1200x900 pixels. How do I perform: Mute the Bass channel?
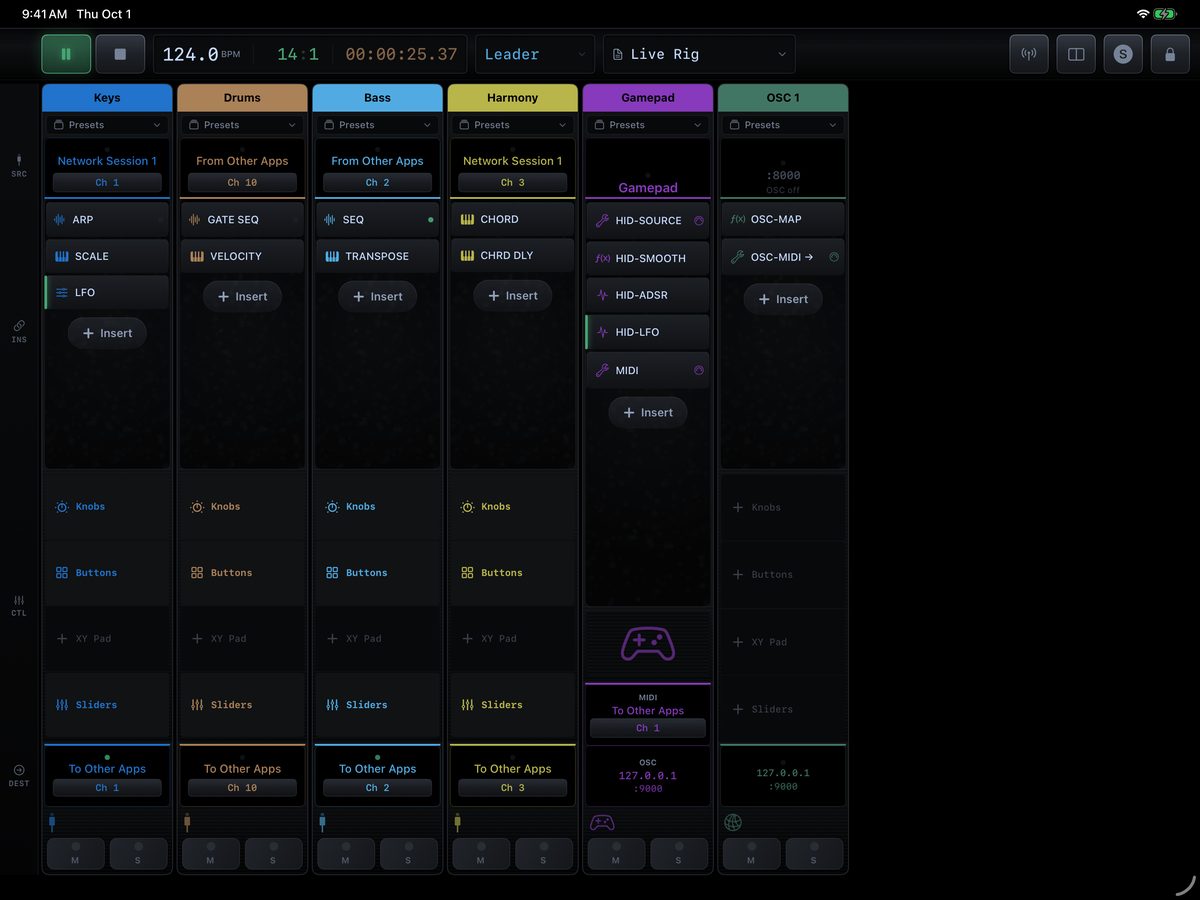click(345, 854)
